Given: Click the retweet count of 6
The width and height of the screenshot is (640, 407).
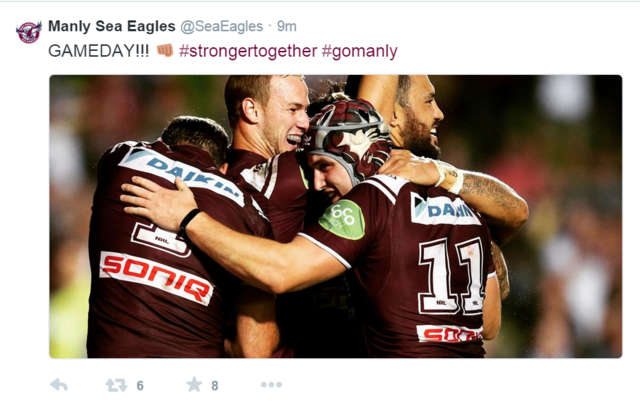Looking at the screenshot, I should (x=140, y=385).
